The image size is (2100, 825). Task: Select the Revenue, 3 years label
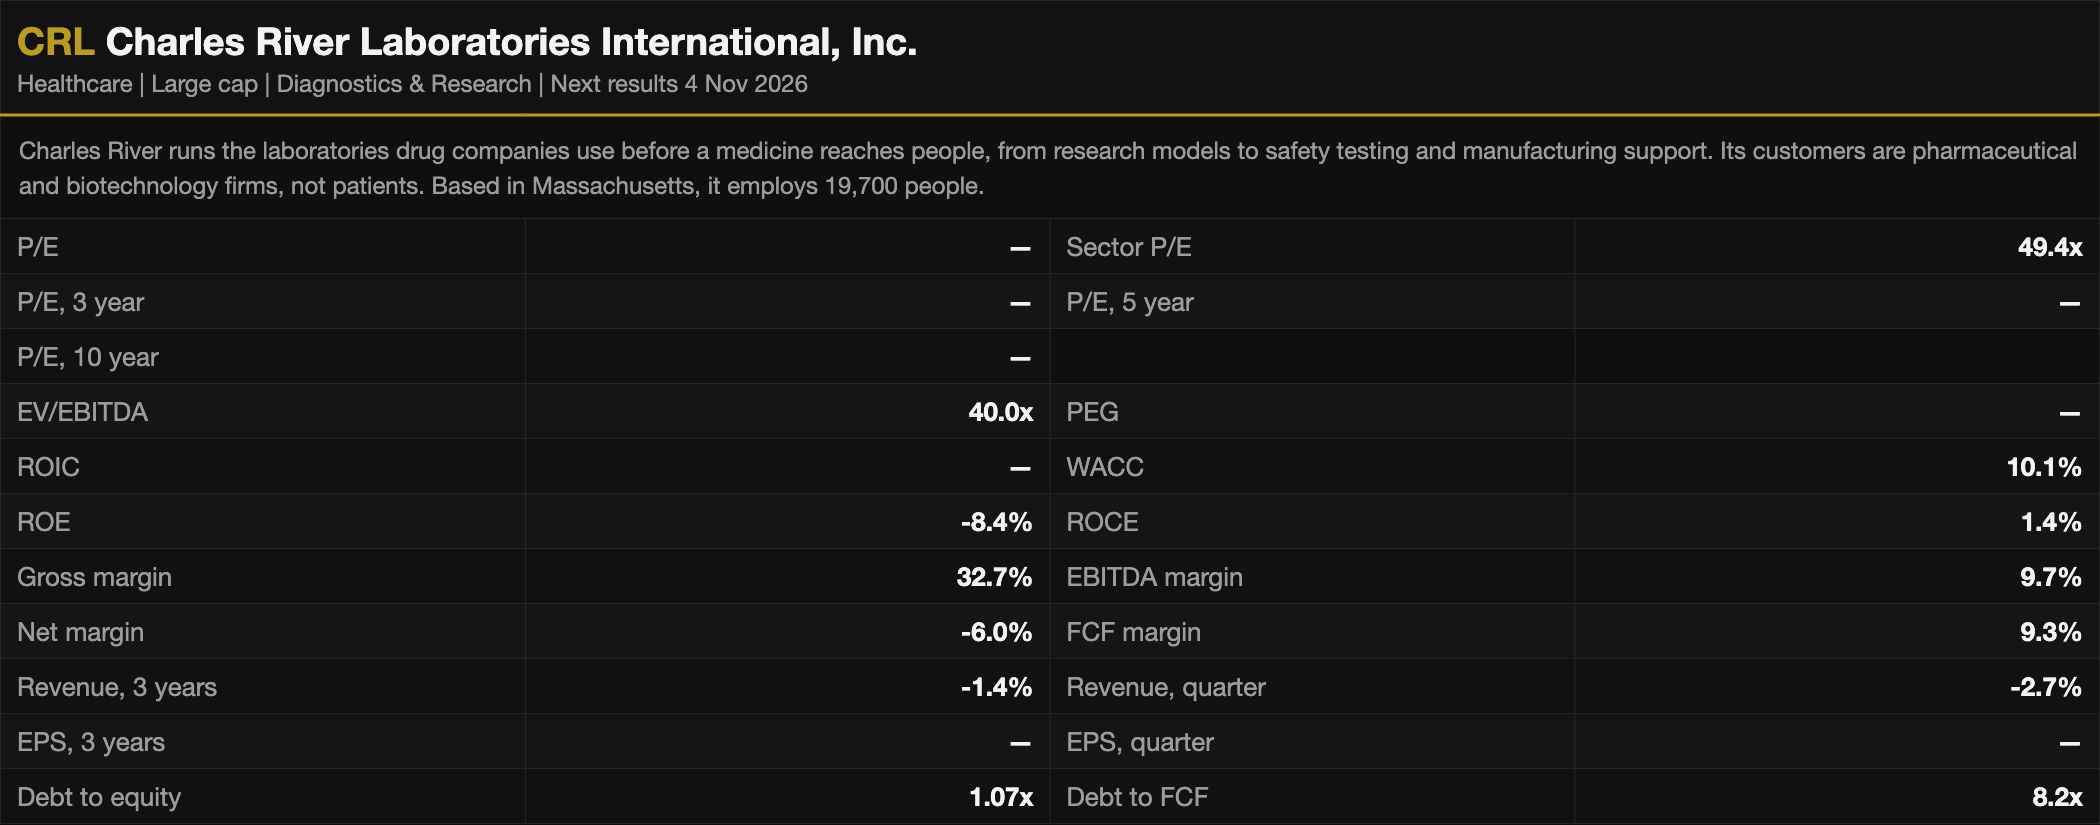click(117, 687)
